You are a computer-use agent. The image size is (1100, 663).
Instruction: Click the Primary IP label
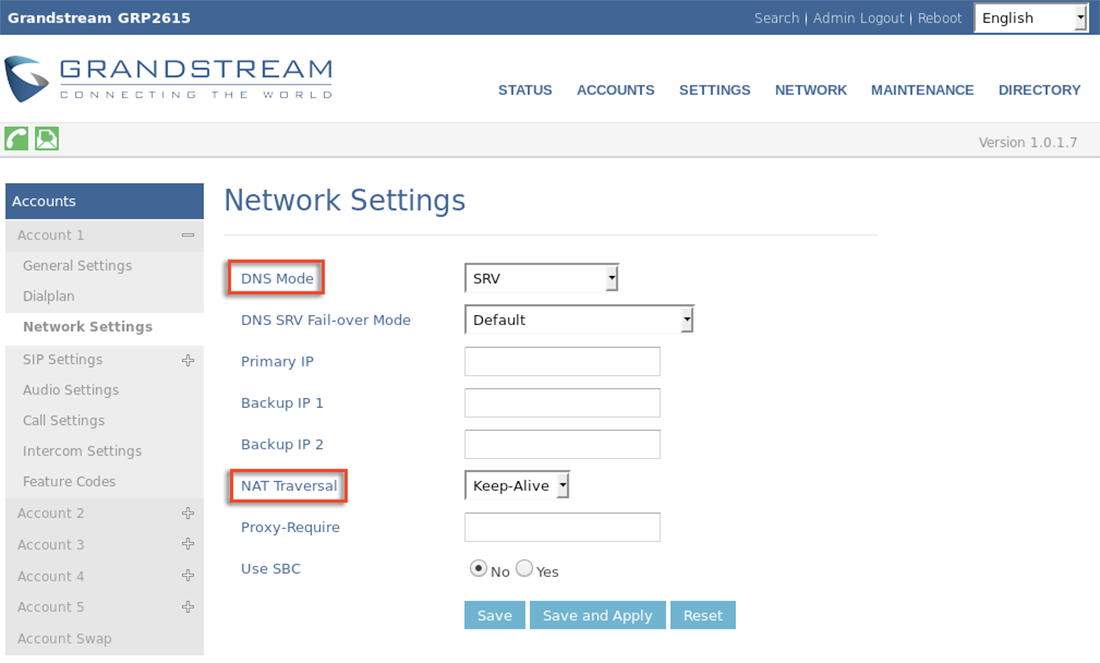click(x=277, y=361)
